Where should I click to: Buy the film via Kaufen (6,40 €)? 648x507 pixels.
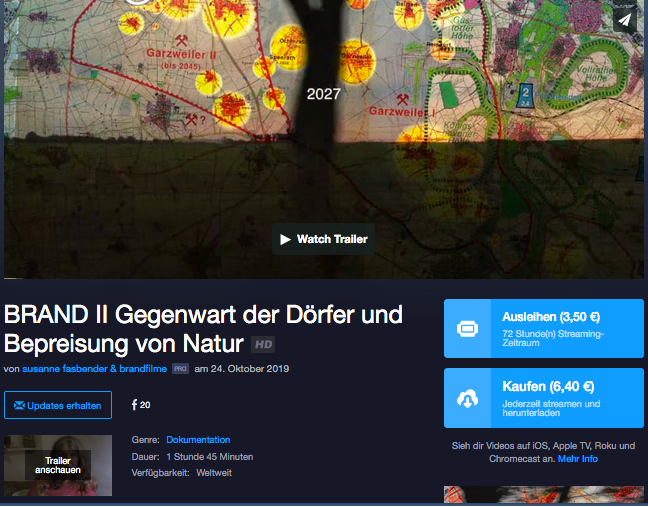tap(544, 398)
